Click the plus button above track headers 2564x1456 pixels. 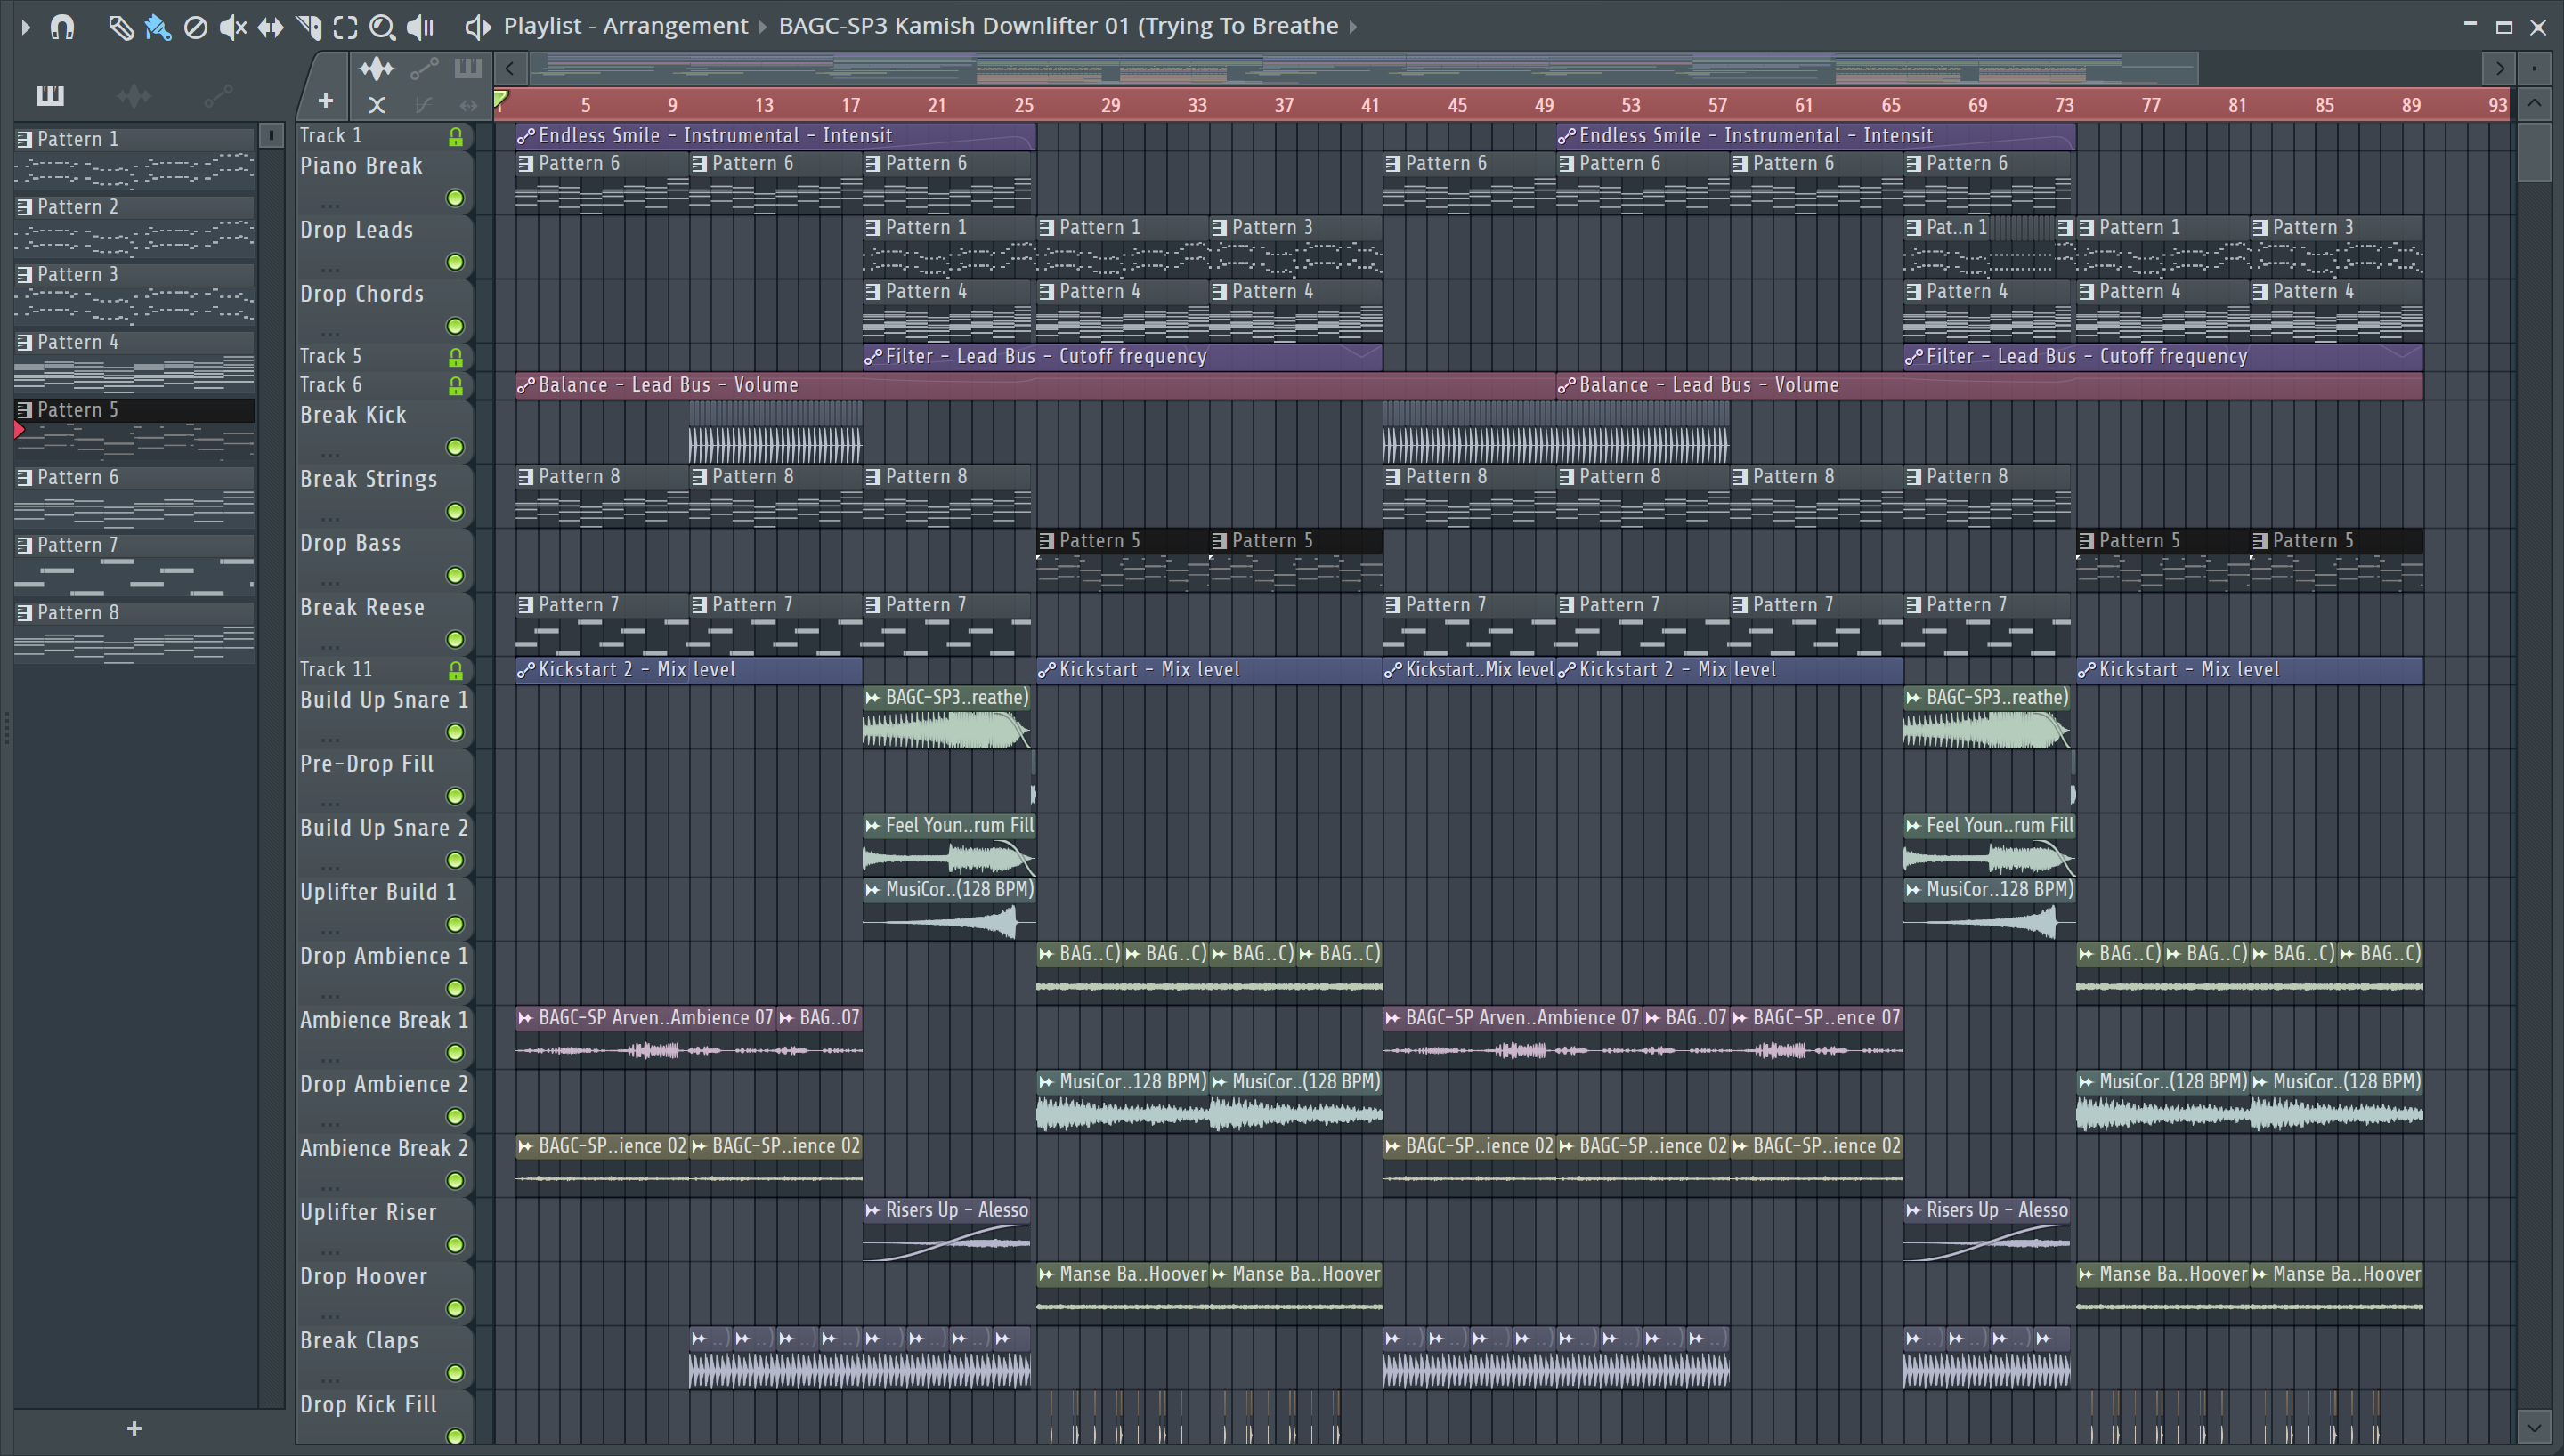(x=325, y=101)
